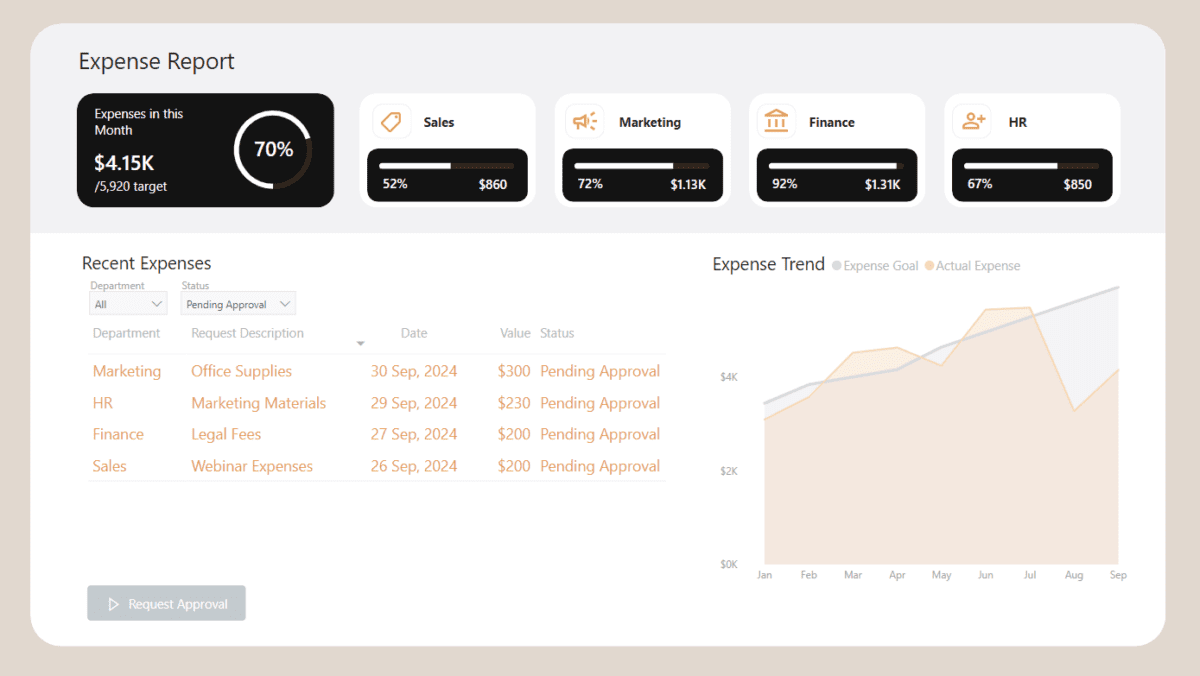Screen dimensions: 1200x676
Task: Open the Status filter dropdown
Action: point(237,303)
